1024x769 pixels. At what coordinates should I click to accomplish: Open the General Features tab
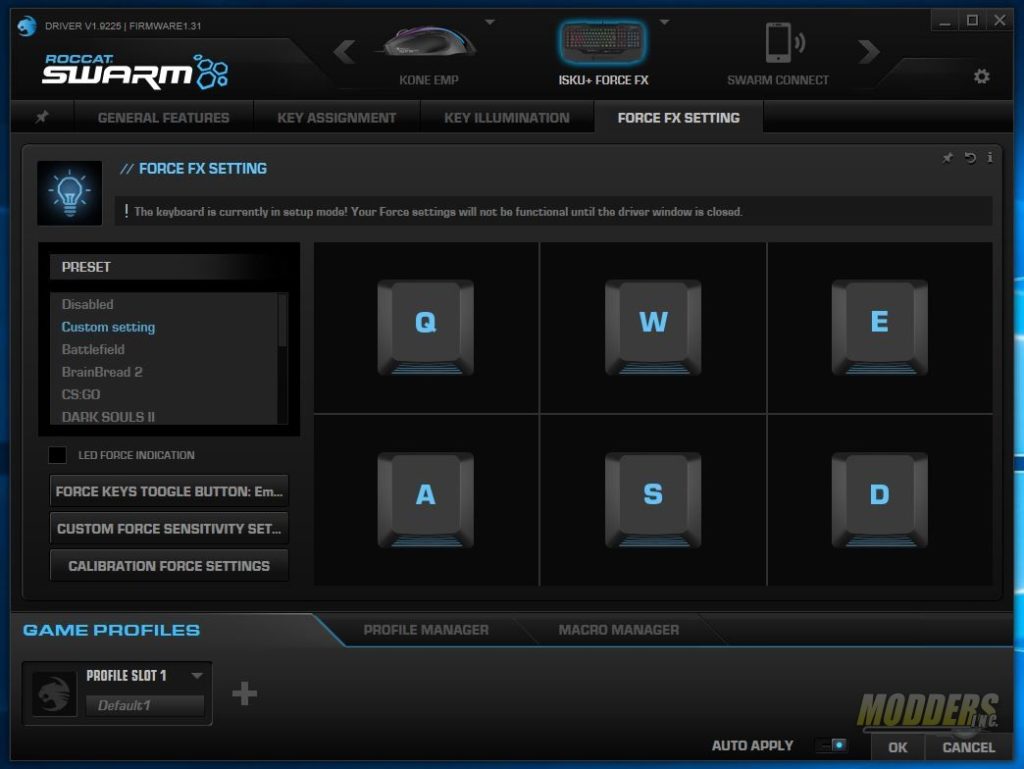coord(163,118)
